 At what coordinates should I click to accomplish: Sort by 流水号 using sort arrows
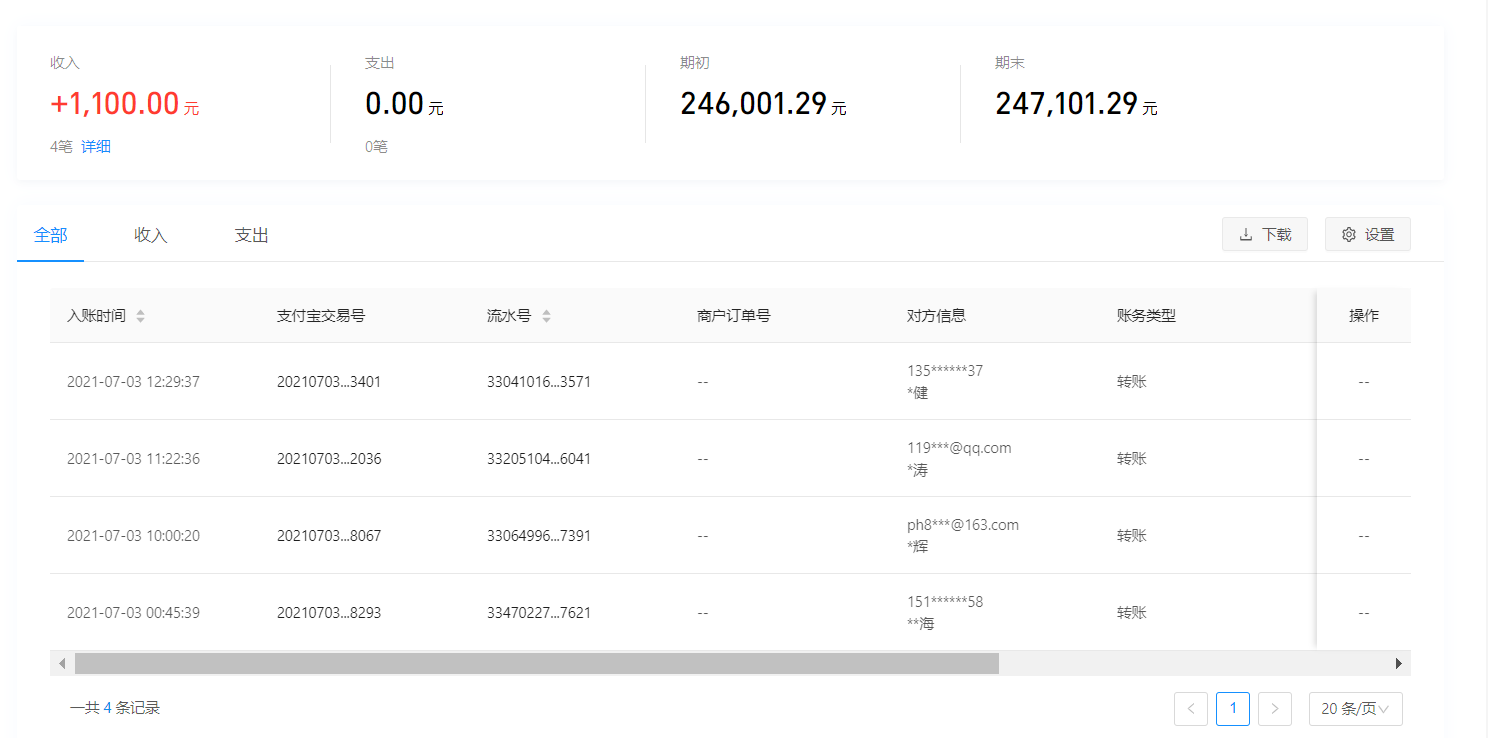tap(546, 316)
